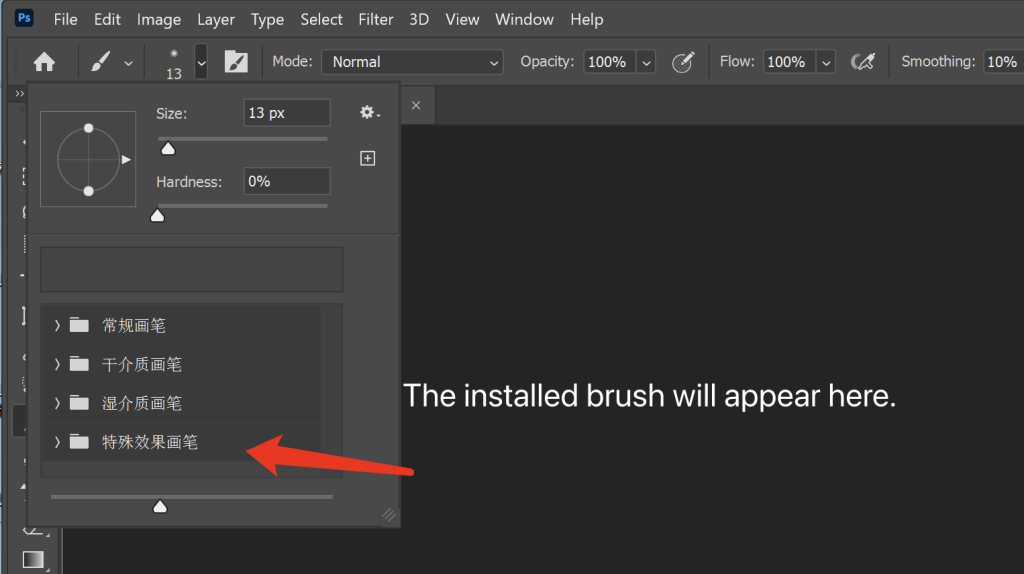This screenshot has height=574, width=1024.
Task: Click the brush thumbnail size slider handle
Action: pyautogui.click(x=160, y=506)
